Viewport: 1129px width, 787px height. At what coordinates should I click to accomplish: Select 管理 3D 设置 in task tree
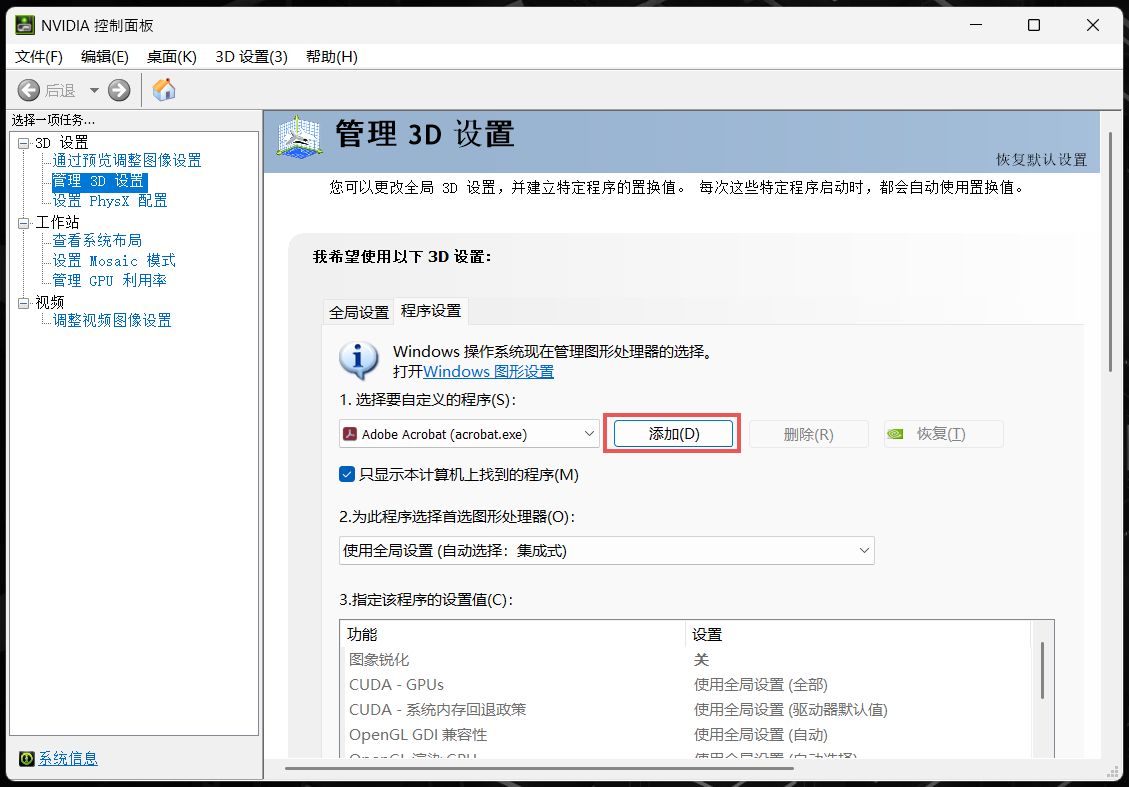pos(99,181)
